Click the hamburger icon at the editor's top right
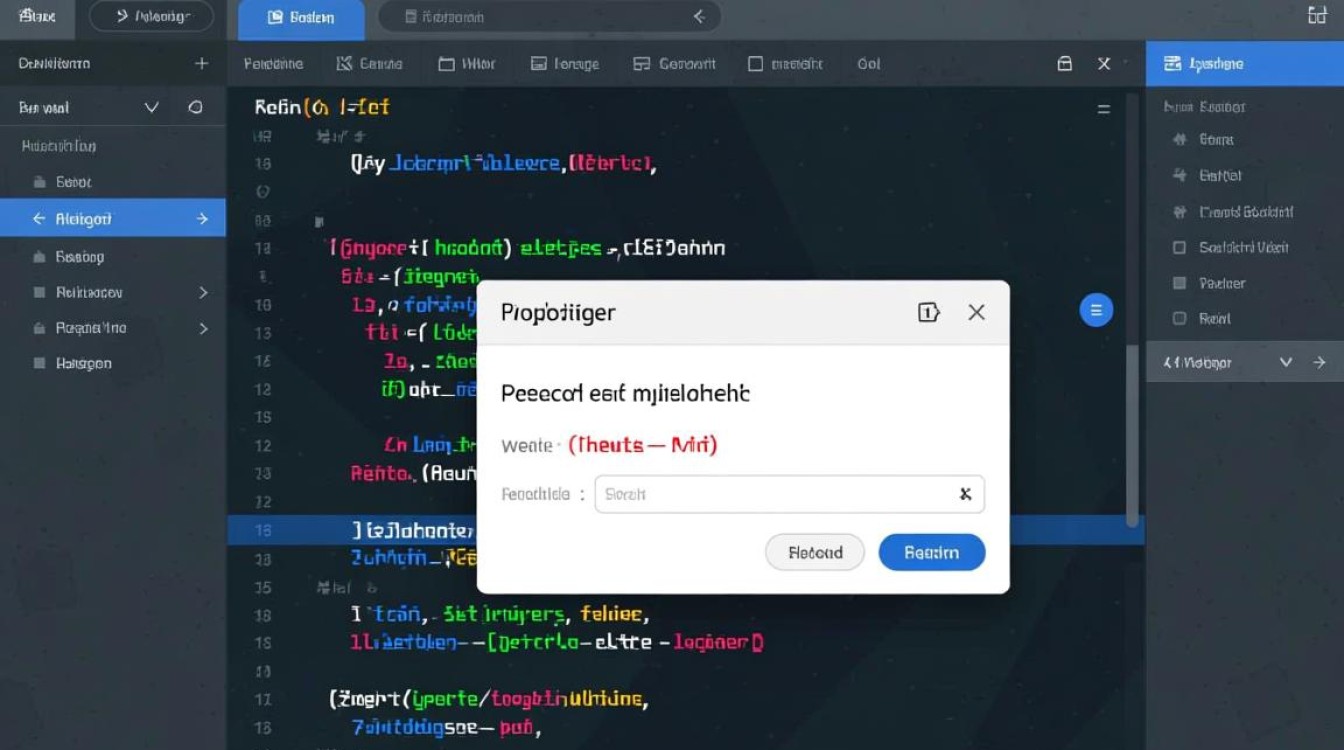 tap(1103, 109)
